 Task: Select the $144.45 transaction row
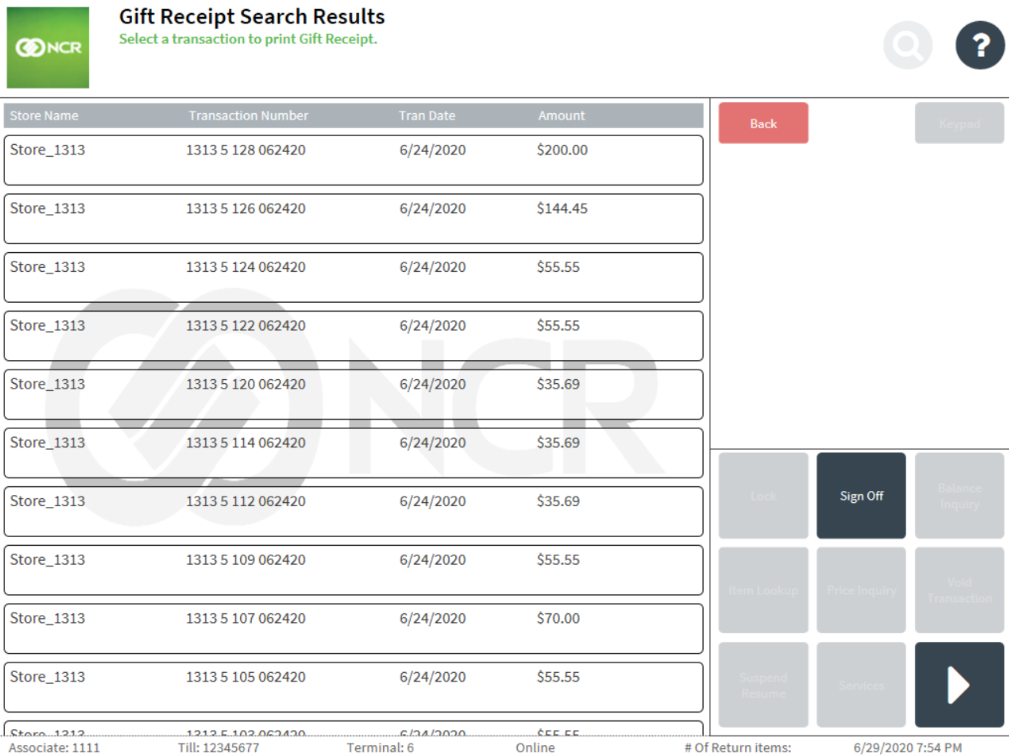pyautogui.click(x=352, y=218)
